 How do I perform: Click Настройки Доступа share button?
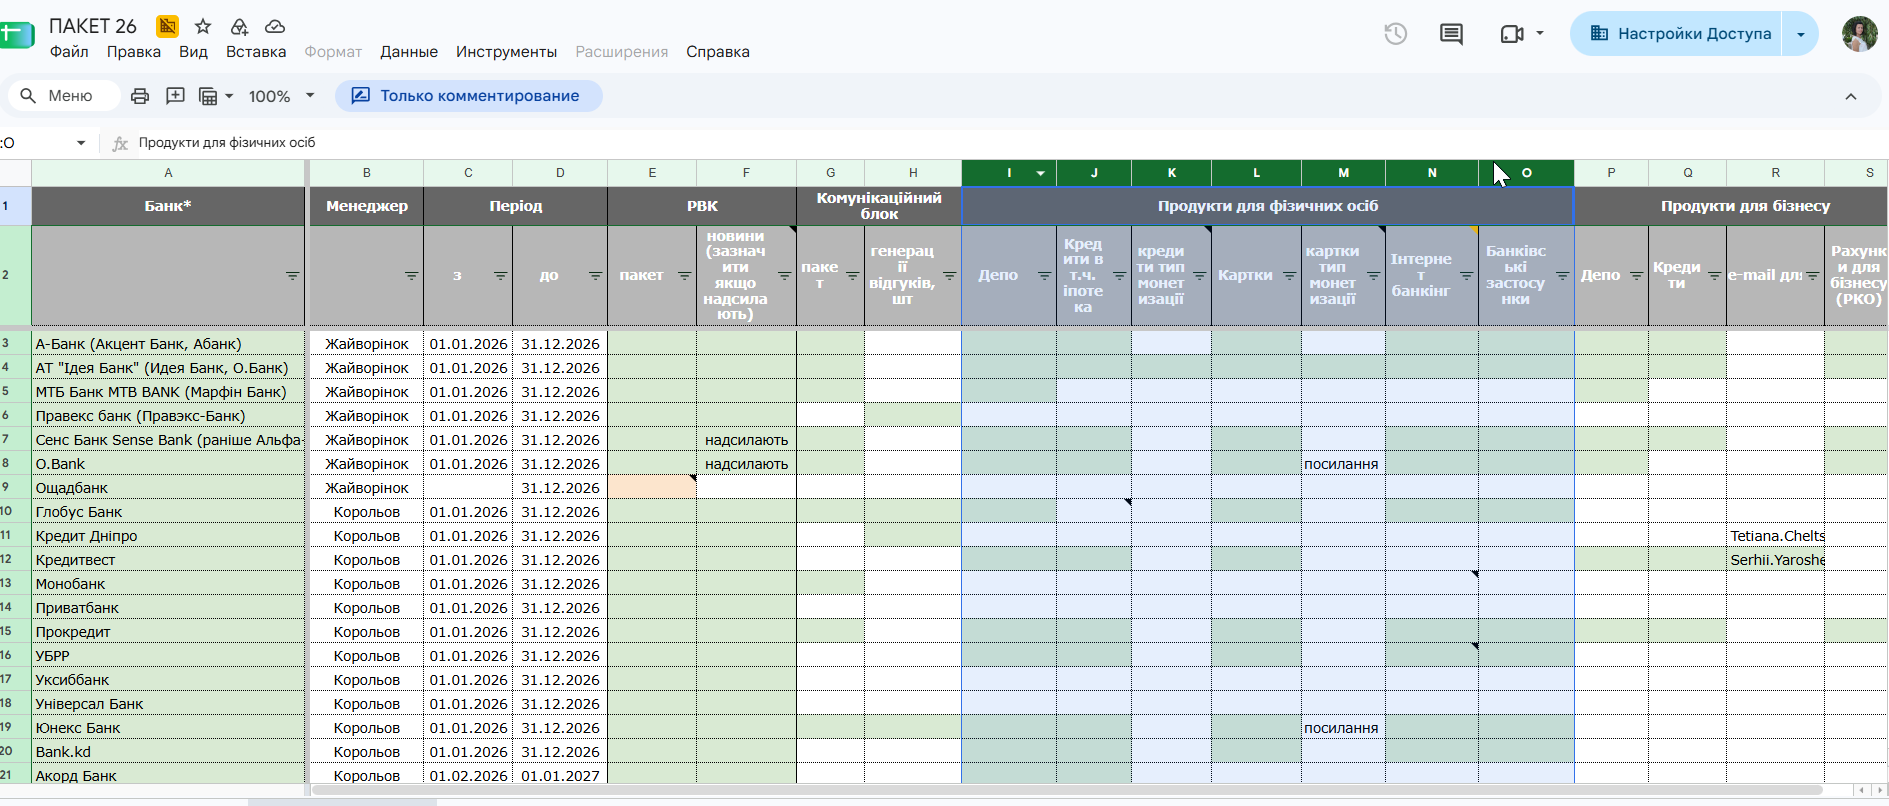(1678, 34)
